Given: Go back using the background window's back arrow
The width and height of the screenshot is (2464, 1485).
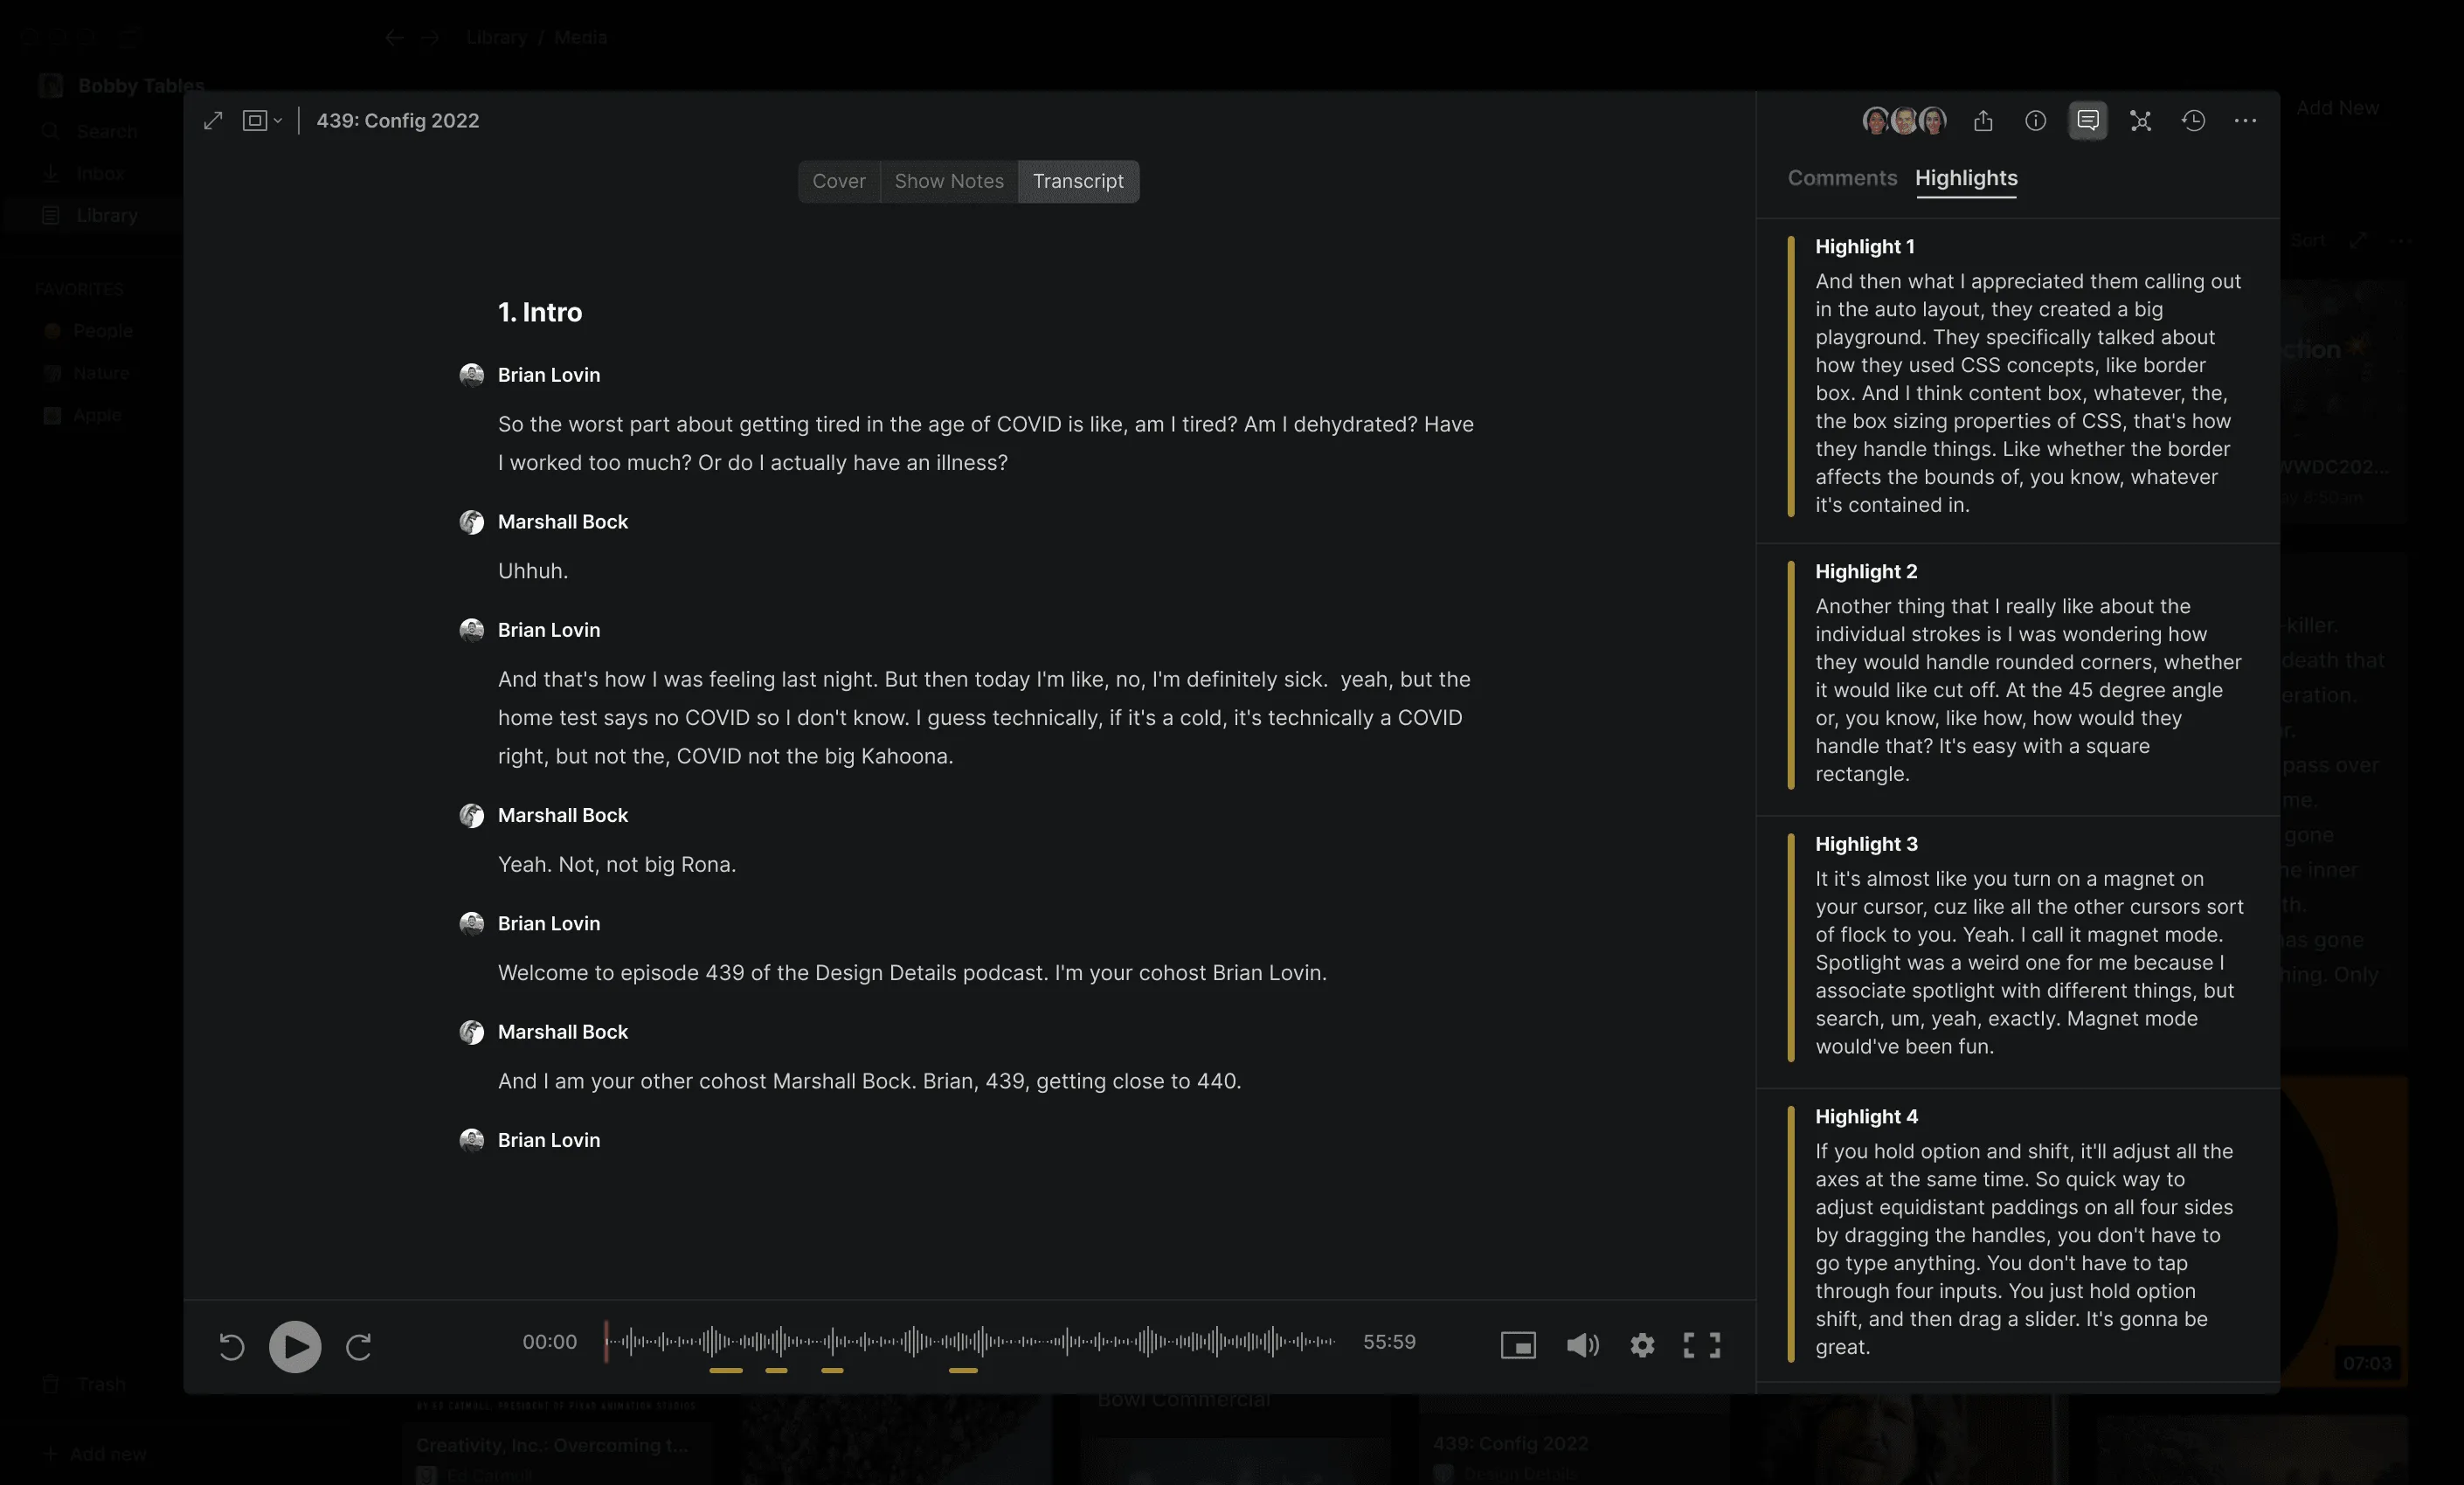Looking at the screenshot, I should pos(394,38).
